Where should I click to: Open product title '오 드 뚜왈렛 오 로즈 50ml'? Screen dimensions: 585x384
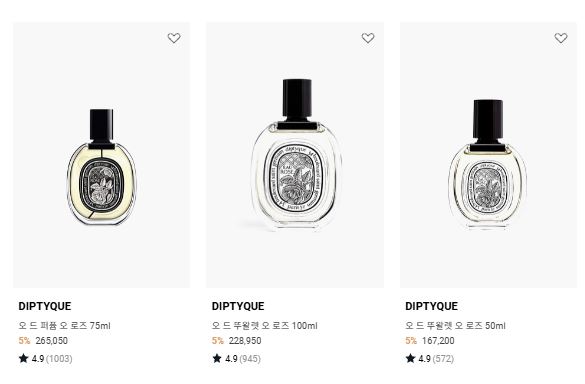(455, 326)
